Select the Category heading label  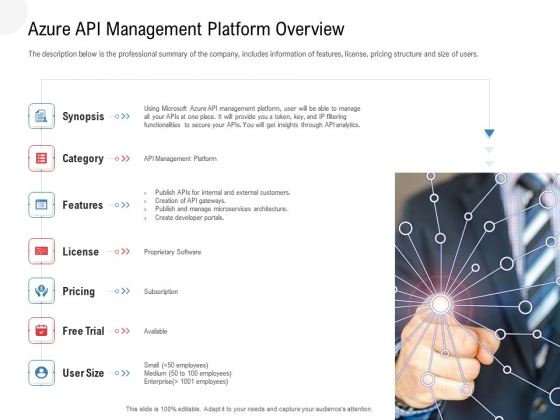[83, 159]
